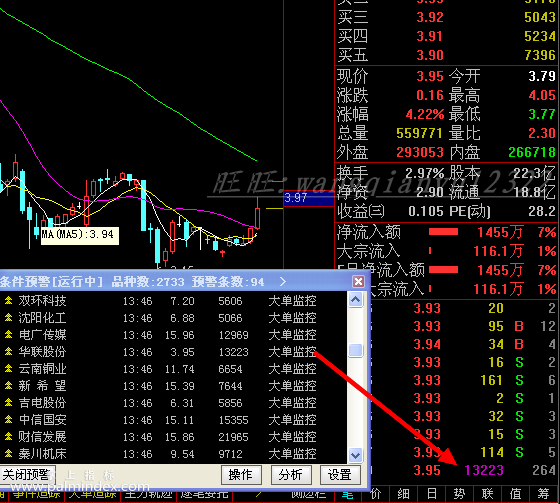Open alert 设置 settings
The width and height of the screenshot is (560, 504).
click(x=340, y=475)
